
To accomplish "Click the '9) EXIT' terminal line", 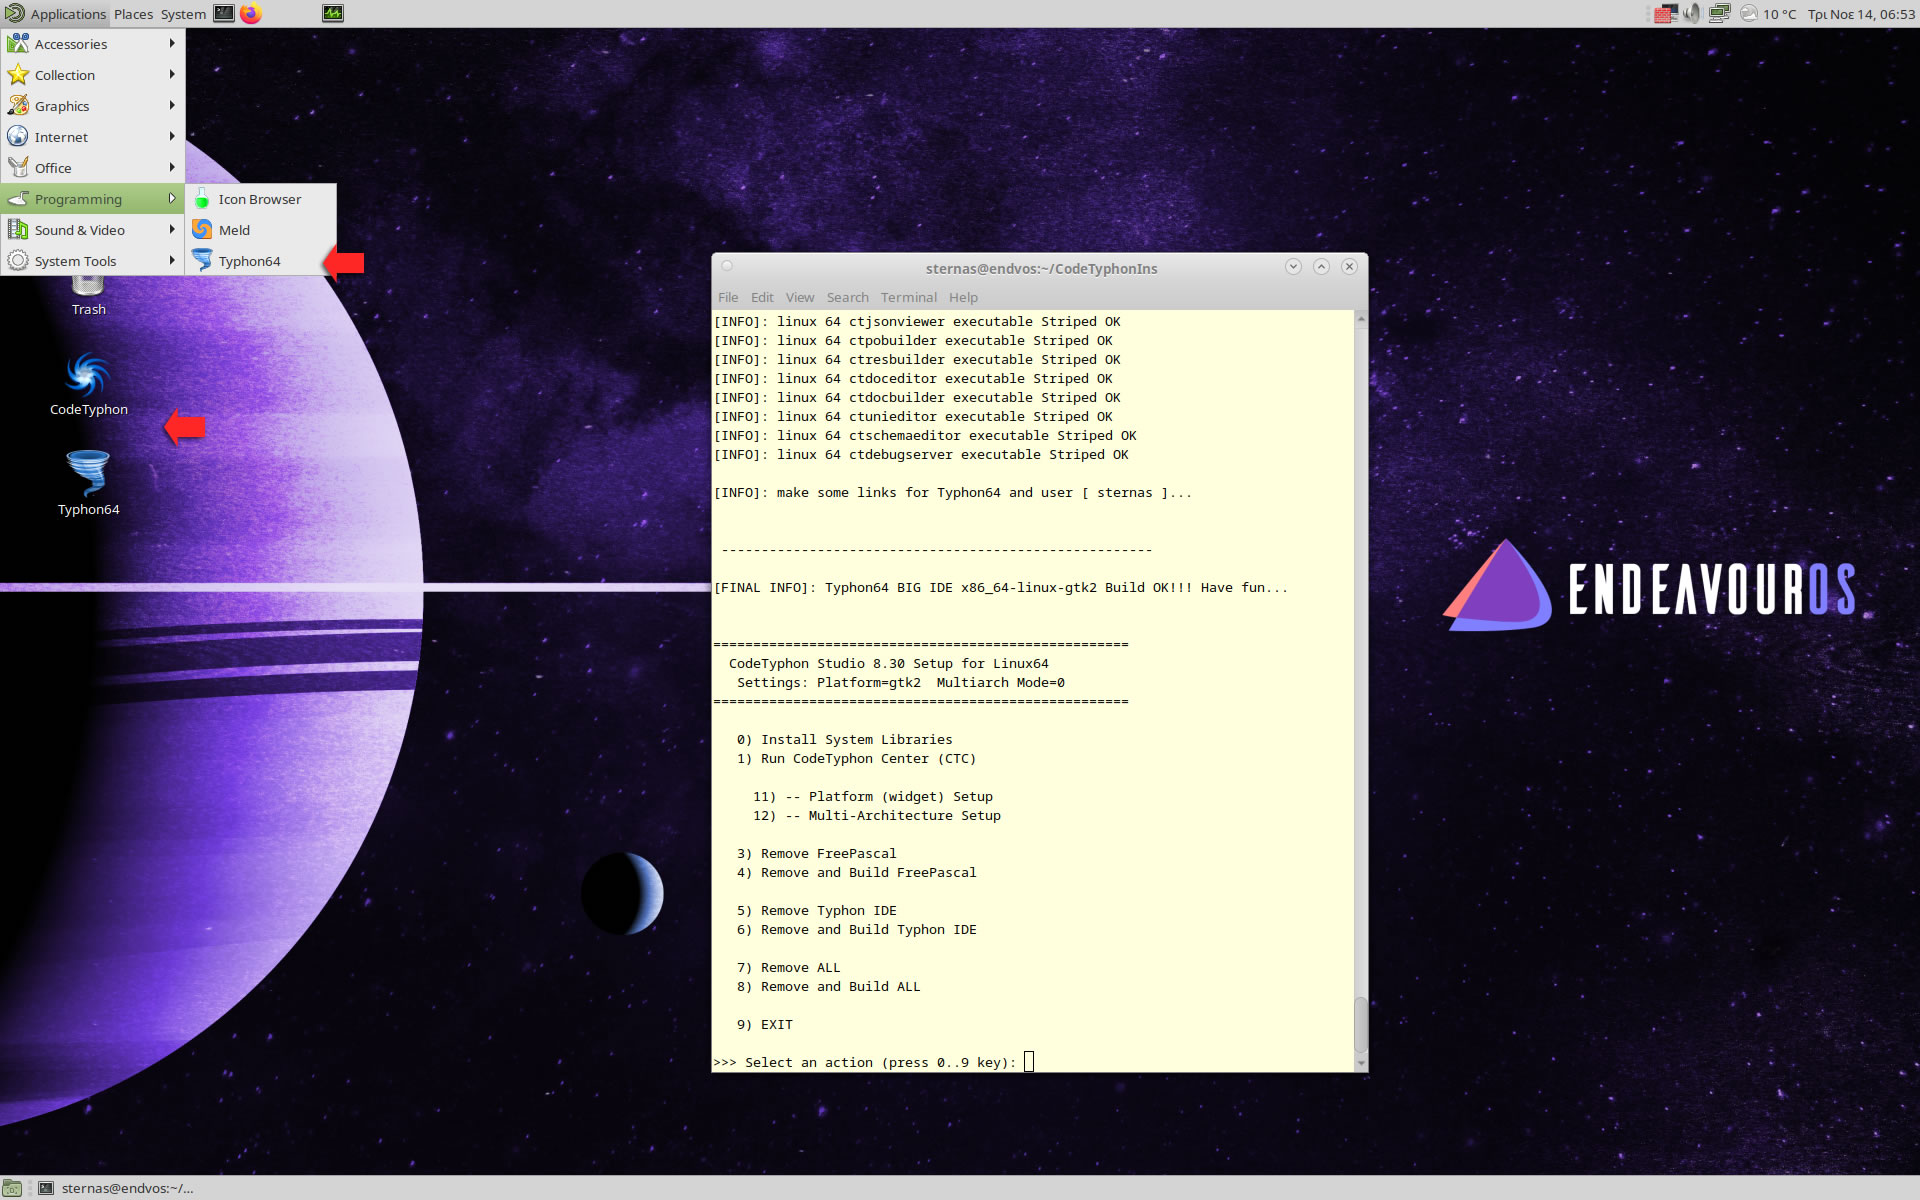I will pos(764,1024).
